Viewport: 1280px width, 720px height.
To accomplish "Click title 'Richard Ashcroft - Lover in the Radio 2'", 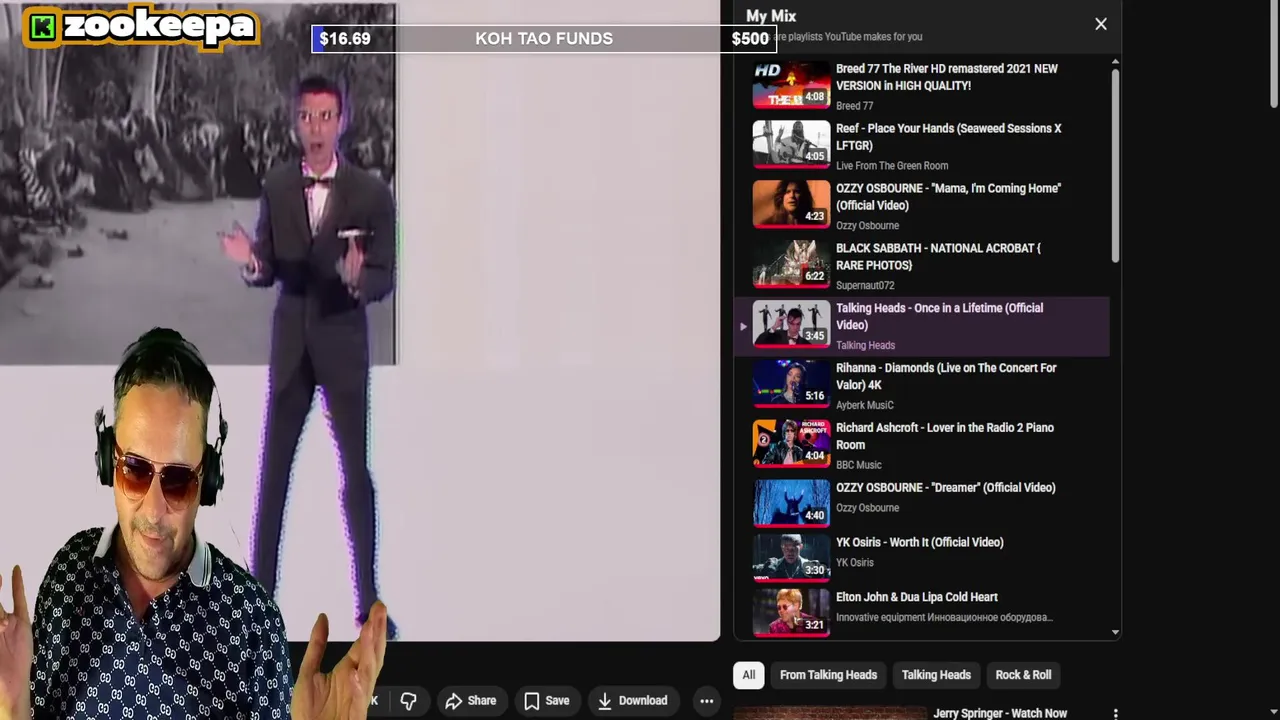I will (945, 436).
